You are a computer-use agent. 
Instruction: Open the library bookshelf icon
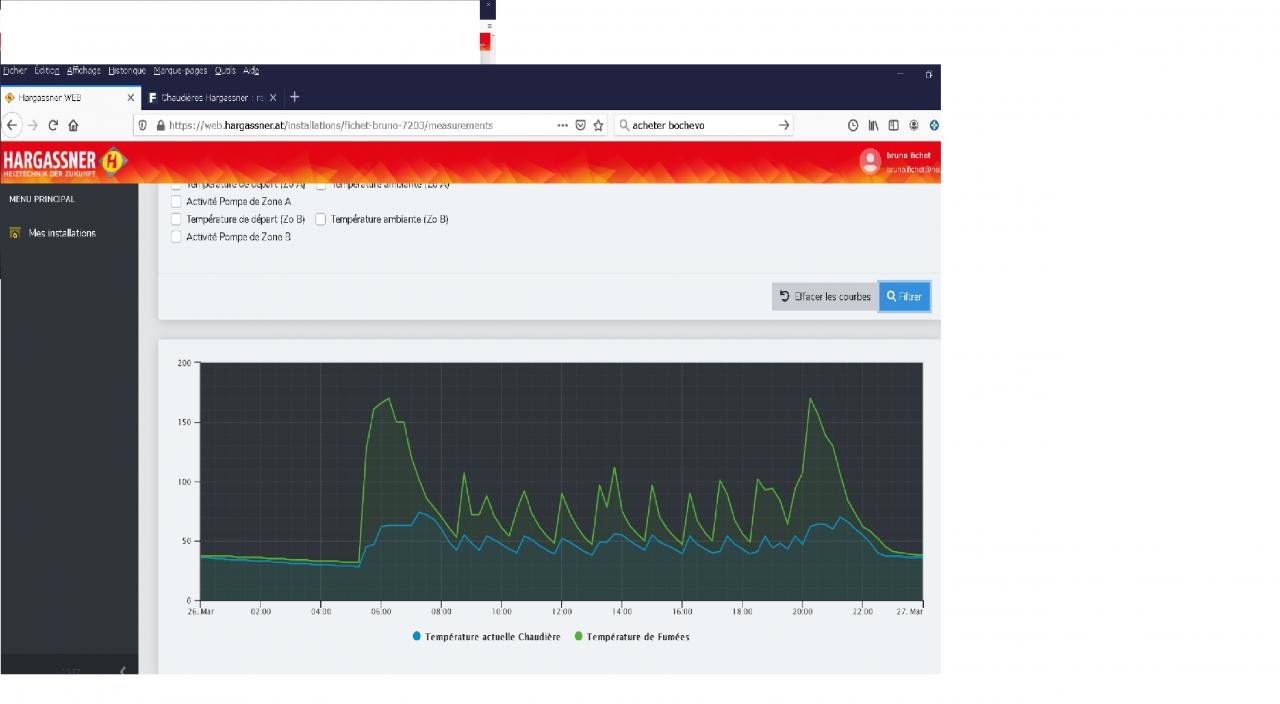coord(873,125)
